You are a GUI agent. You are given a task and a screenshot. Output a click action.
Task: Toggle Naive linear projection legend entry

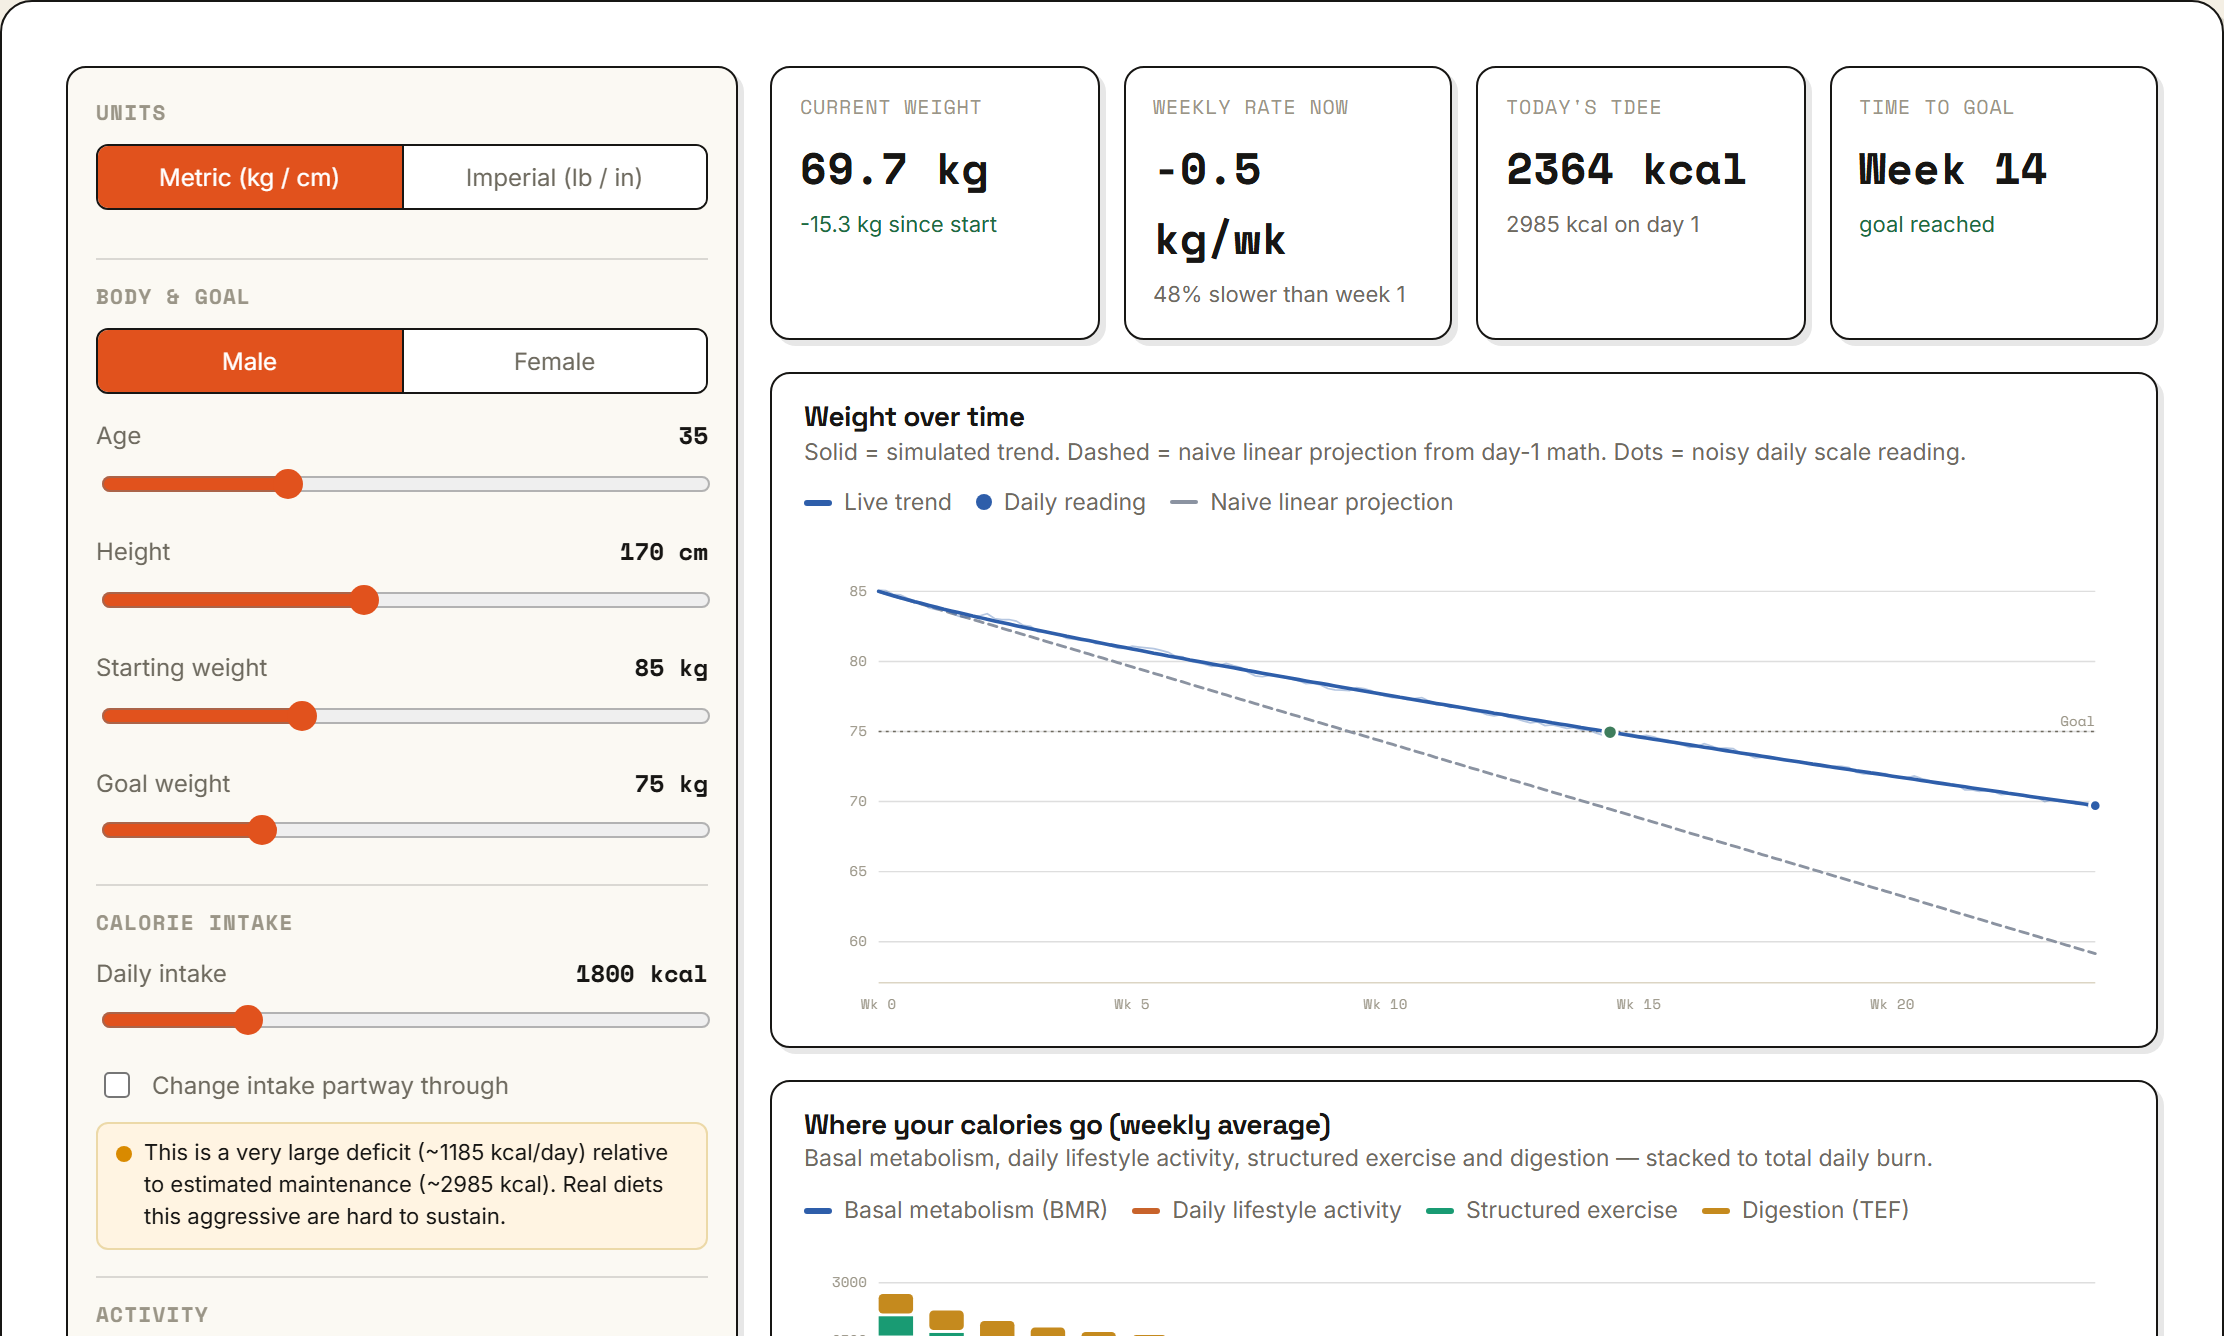click(x=1312, y=502)
